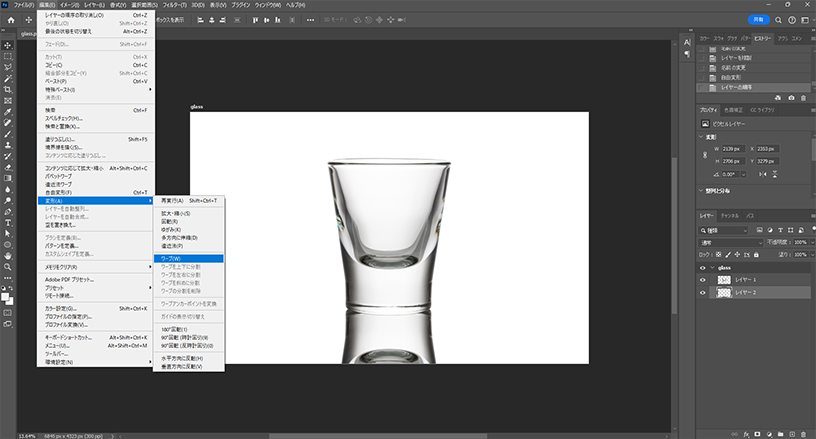Toggle visibility of レイヤー 1 layer
The image size is (816, 439).
click(703, 280)
